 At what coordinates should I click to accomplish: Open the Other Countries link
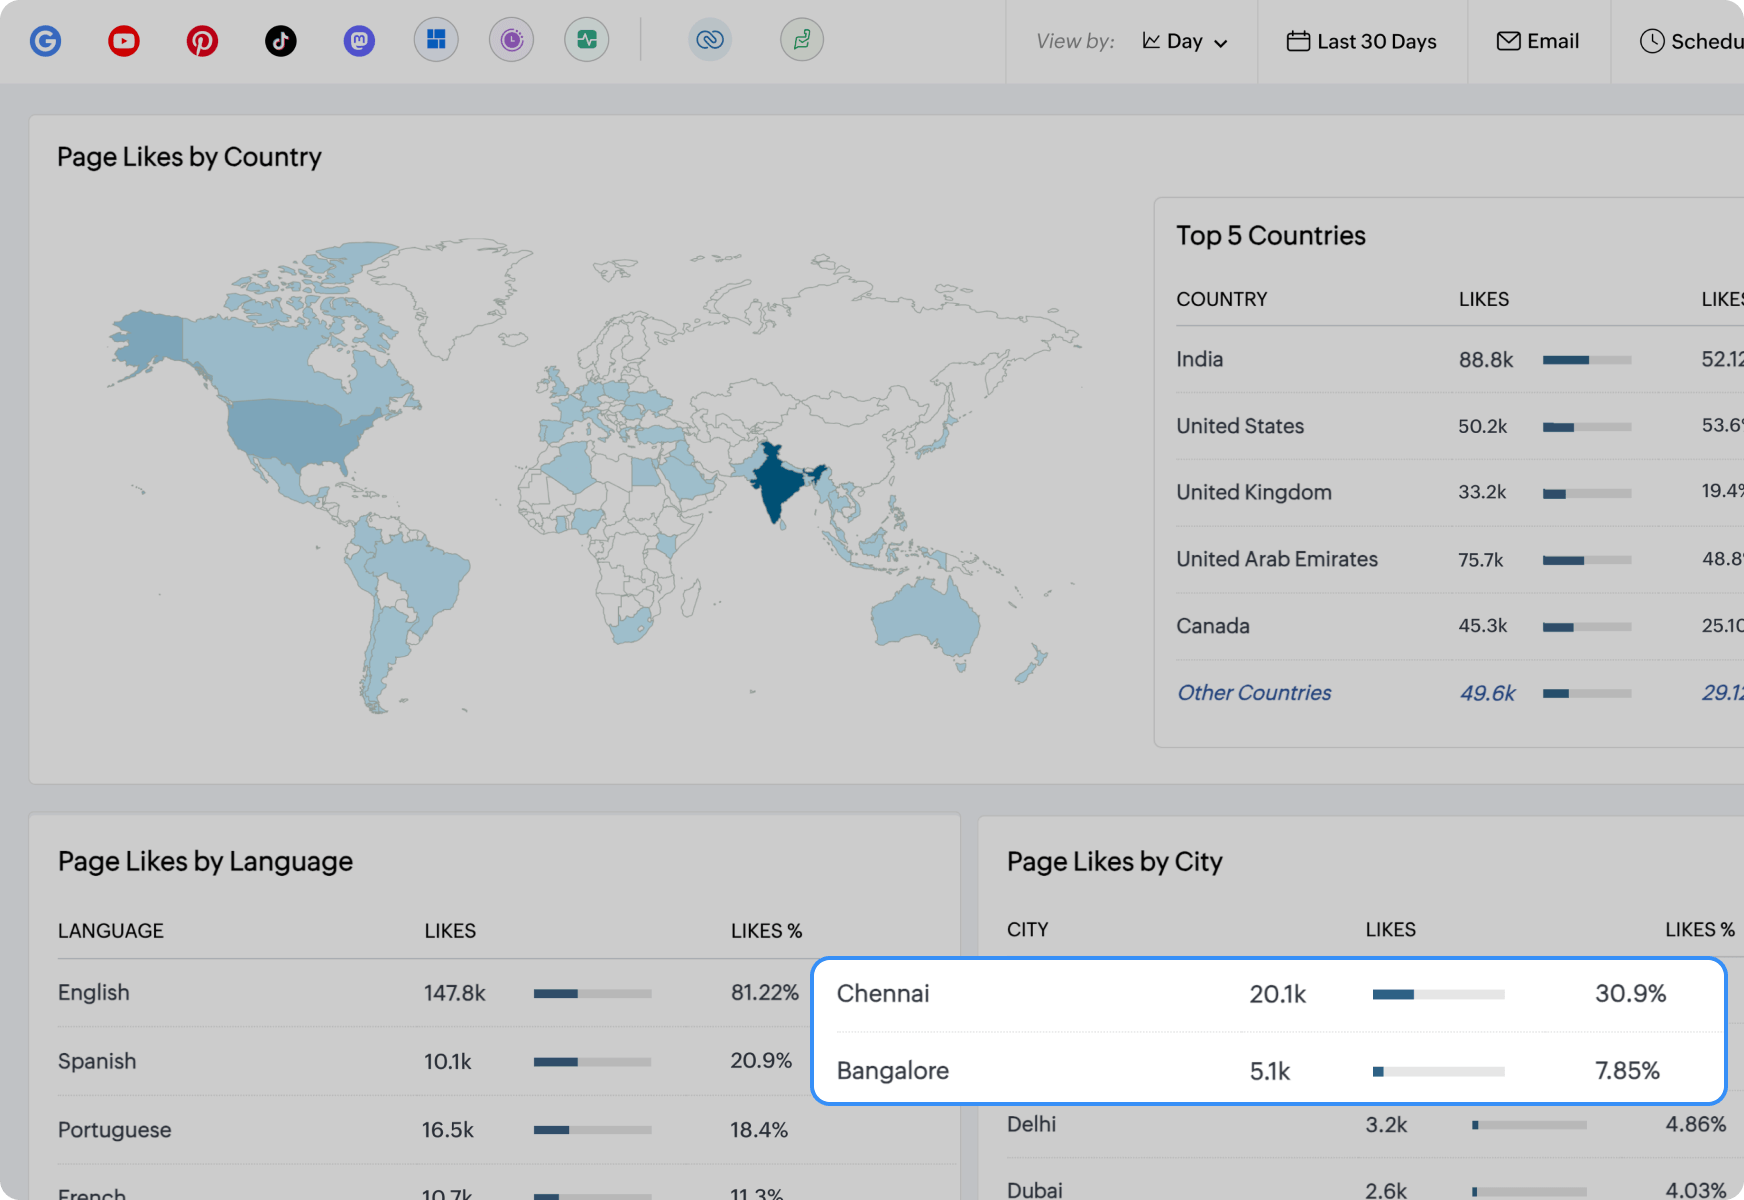pos(1253,692)
